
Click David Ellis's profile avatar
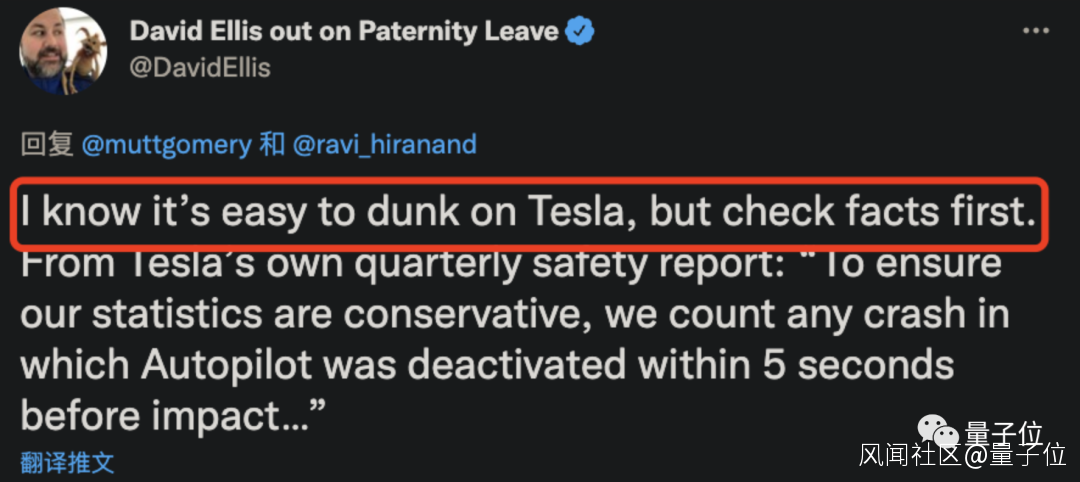63,50
